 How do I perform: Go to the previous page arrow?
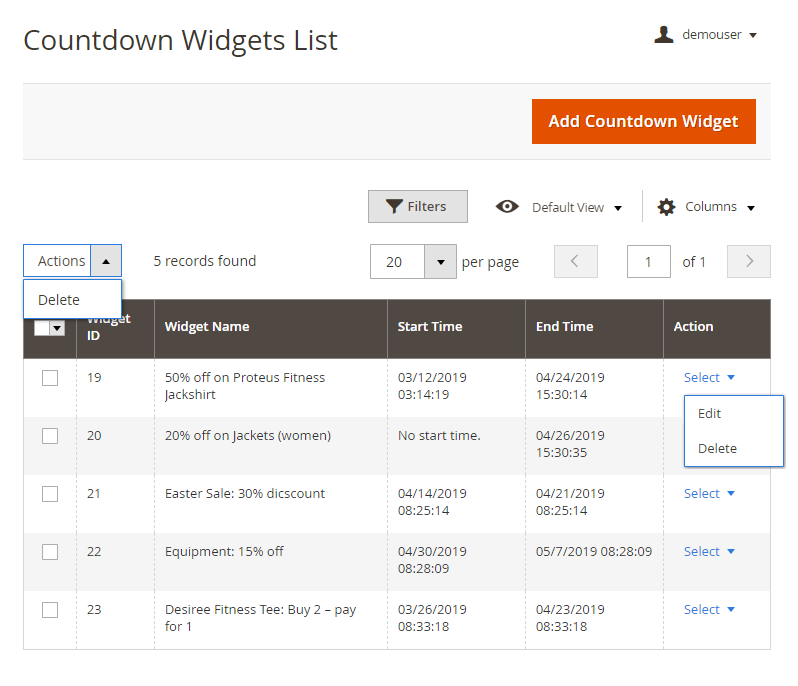tap(575, 262)
